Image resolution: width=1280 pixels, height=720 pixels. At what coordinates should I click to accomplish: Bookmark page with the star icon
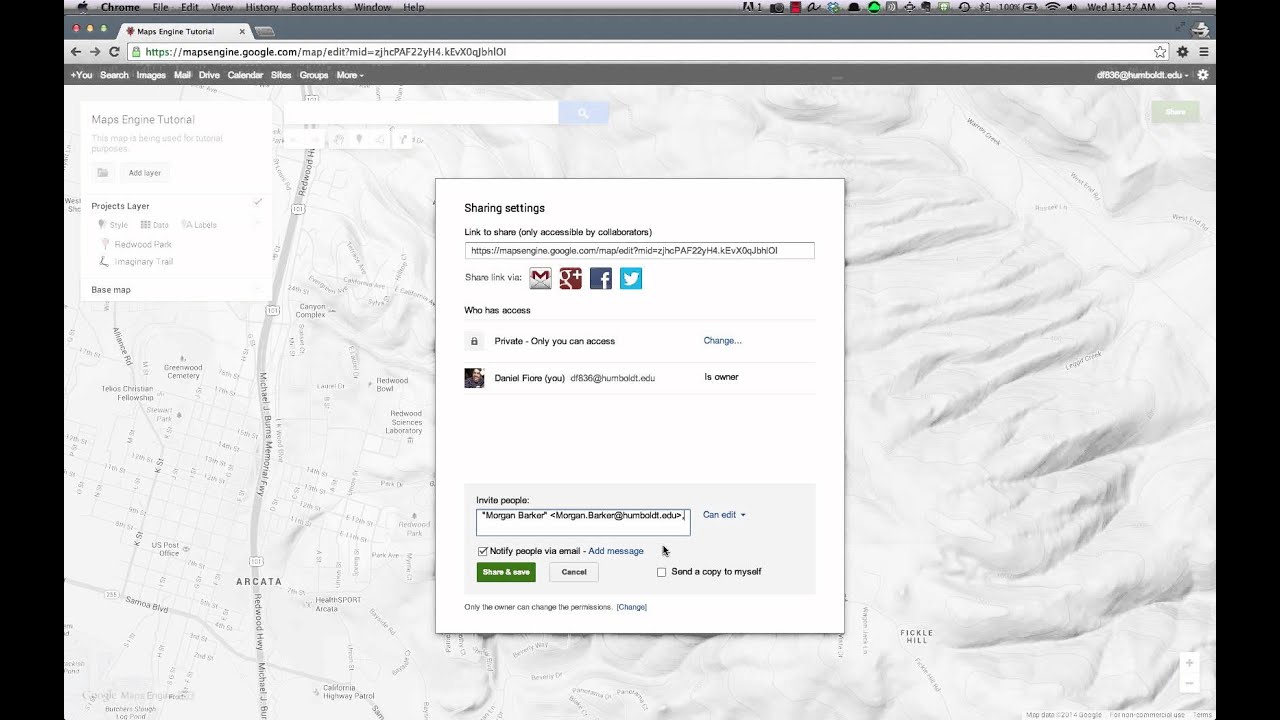coord(1160,51)
